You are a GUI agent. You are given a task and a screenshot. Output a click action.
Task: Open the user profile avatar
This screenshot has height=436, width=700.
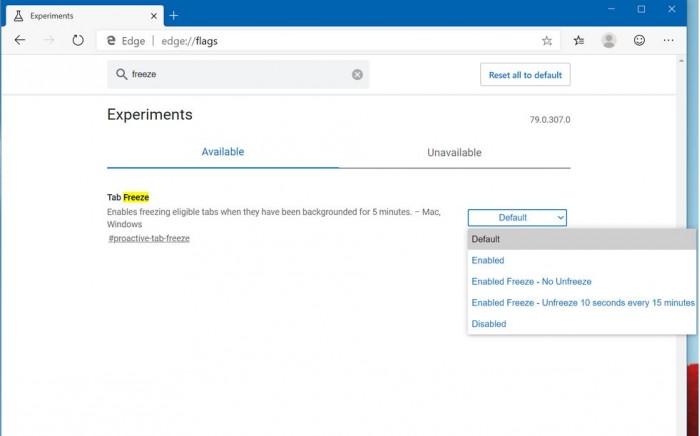click(609, 40)
